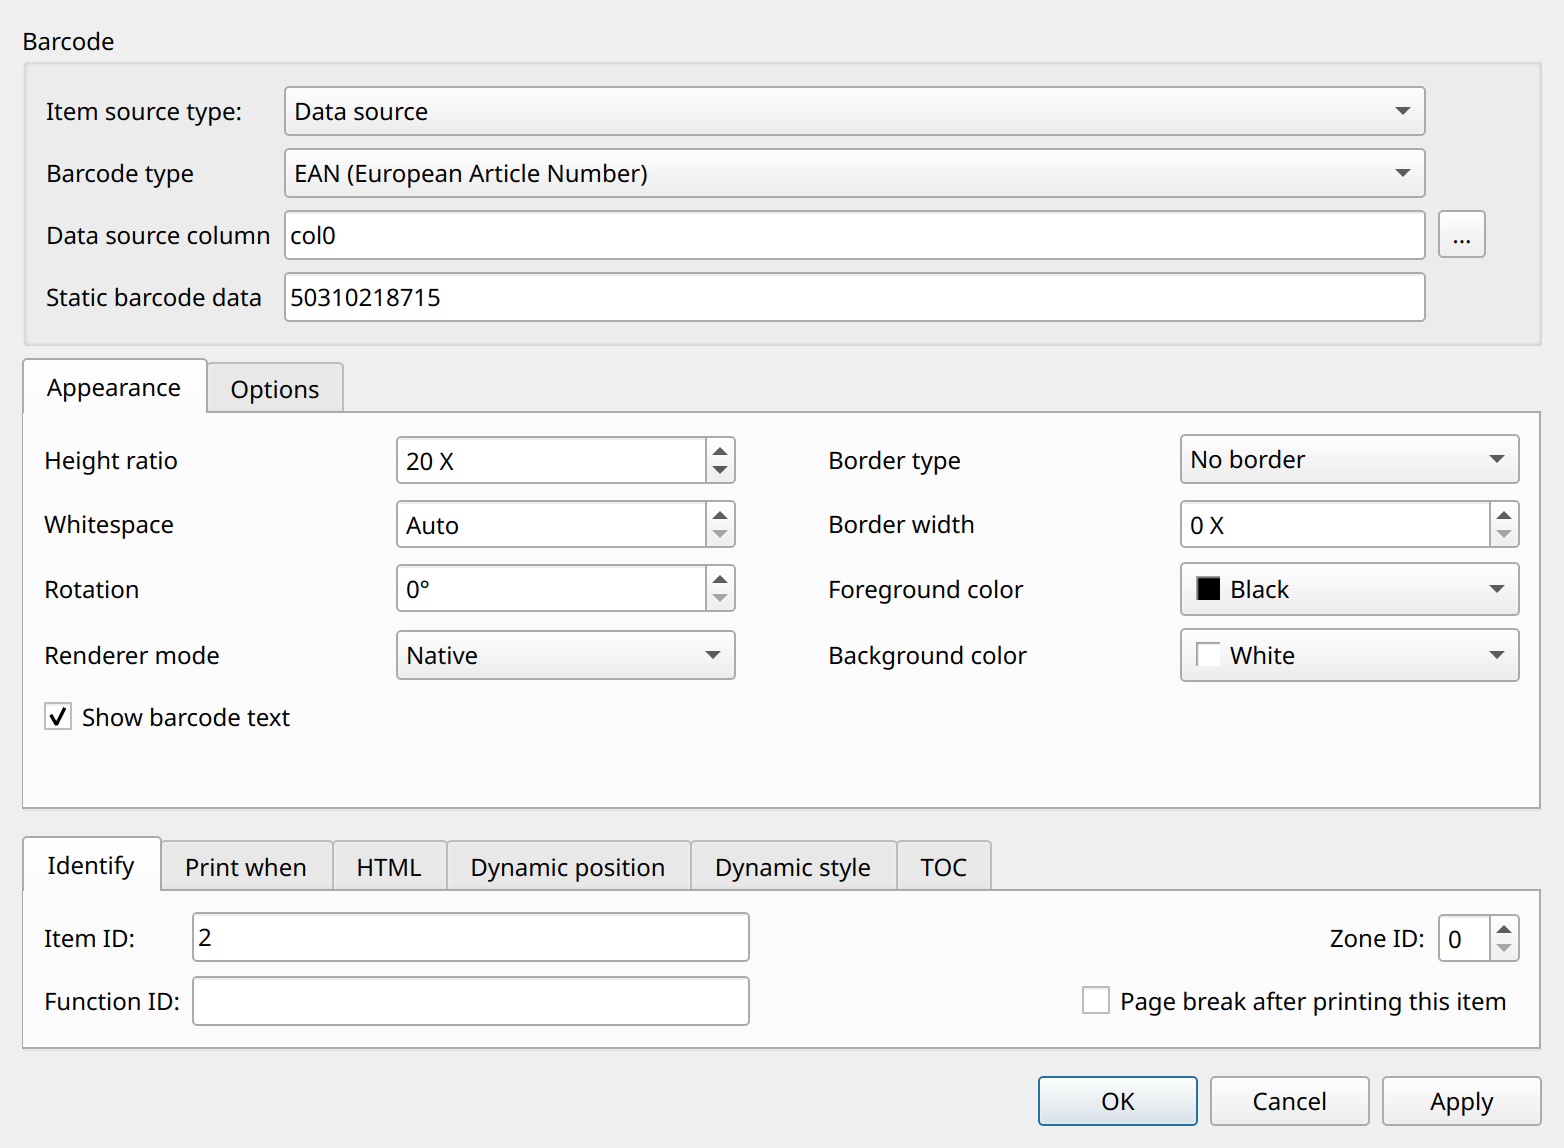This screenshot has height=1148, width=1564.
Task: Increase Whitespace with up arrow
Action: (720, 514)
